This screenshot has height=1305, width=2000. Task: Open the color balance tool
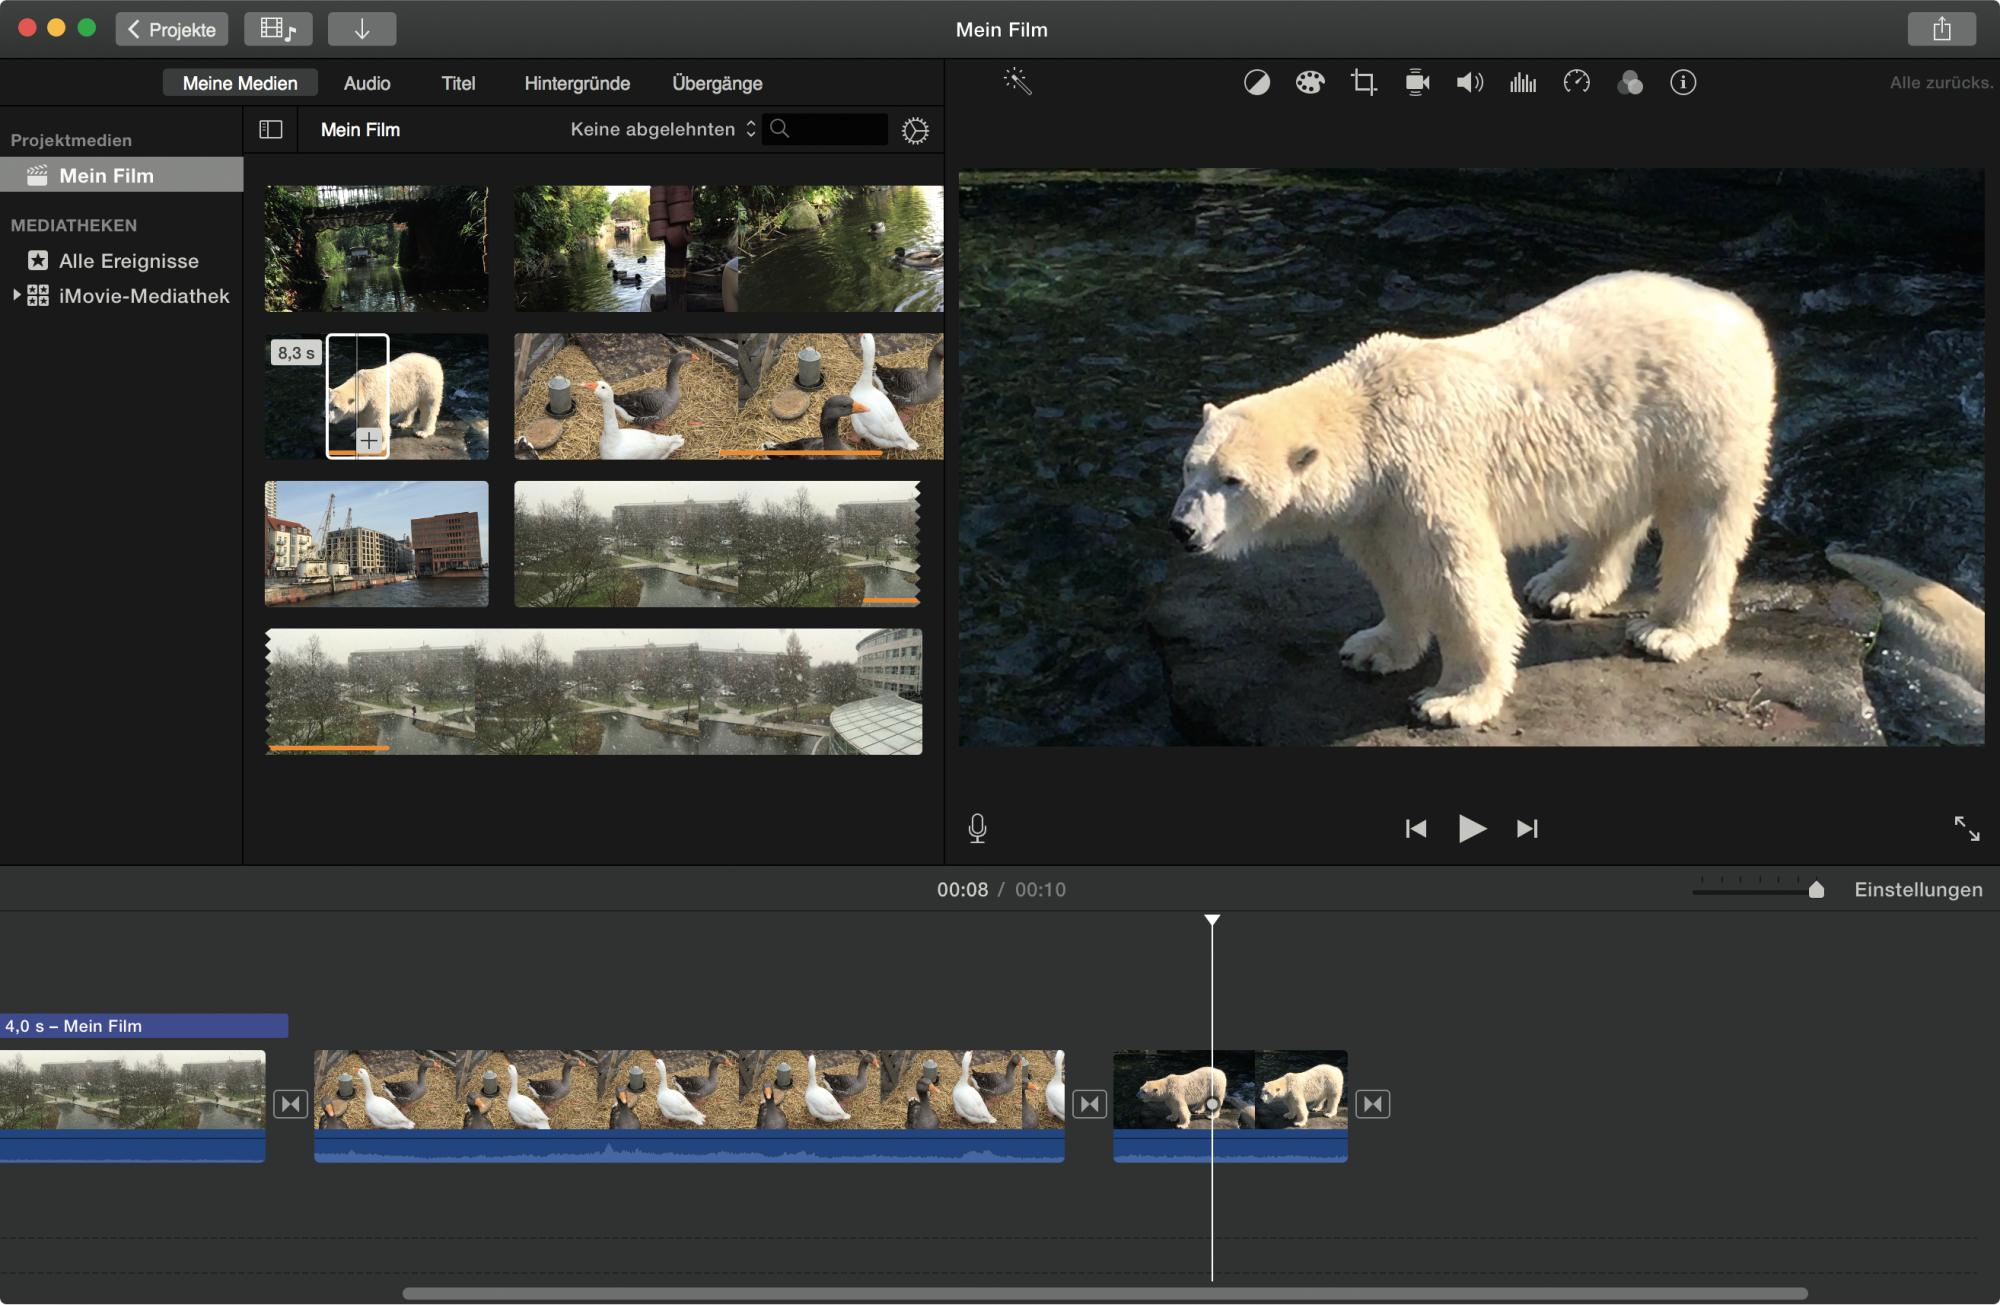tap(1256, 83)
